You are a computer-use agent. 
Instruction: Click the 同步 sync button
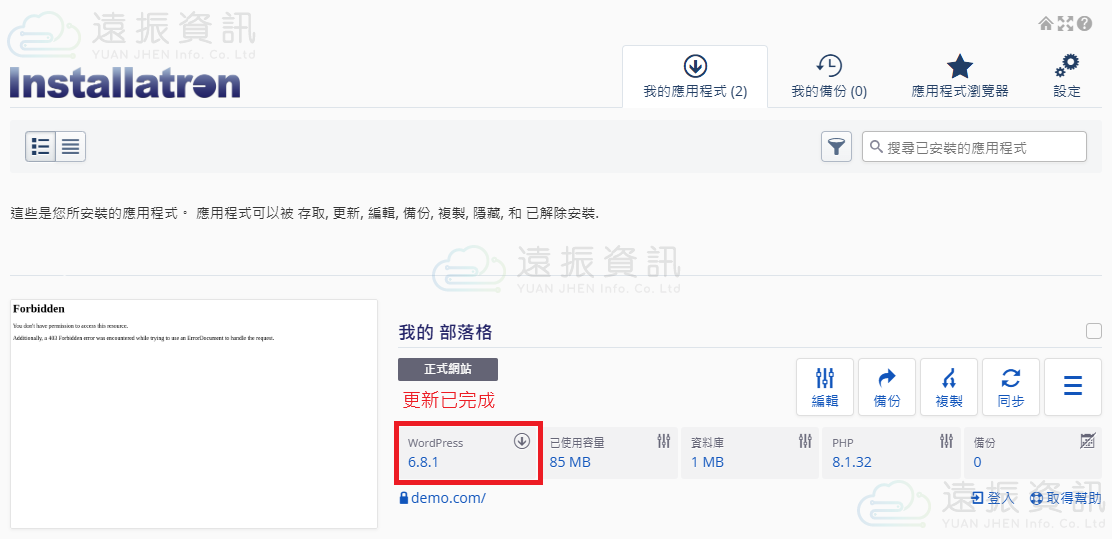click(1010, 387)
